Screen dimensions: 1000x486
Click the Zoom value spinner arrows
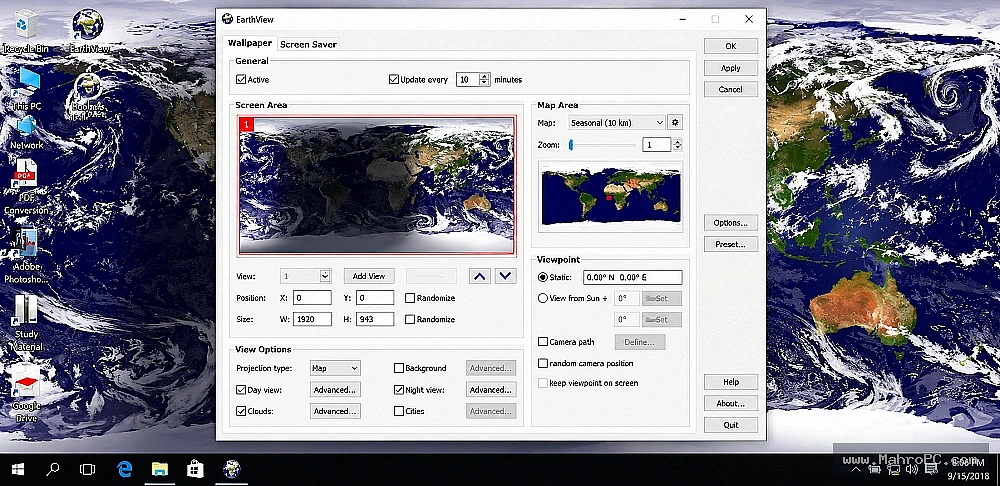(x=677, y=145)
